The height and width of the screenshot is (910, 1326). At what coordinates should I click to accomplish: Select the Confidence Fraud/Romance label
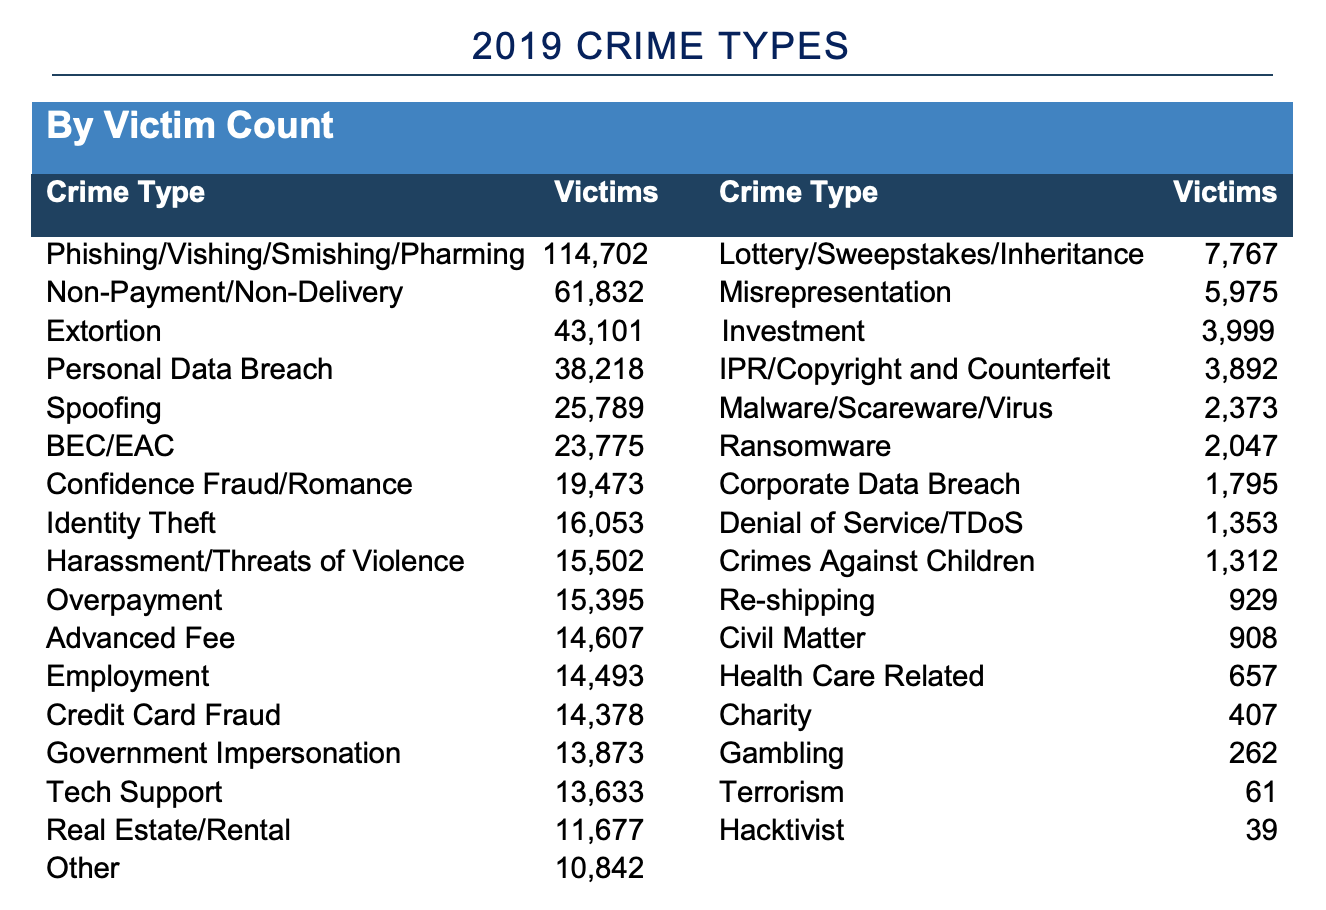pyautogui.click(x=229, y=484)
